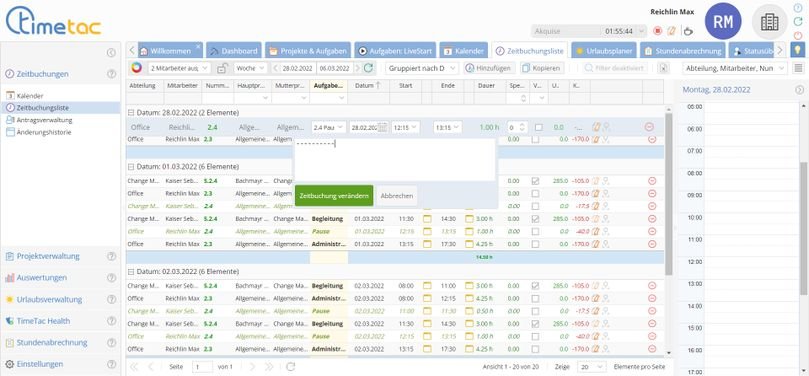The image size is (809, 376).
Task: Toggle checkbox on the 02.03.2022 Administr… 13:15 row
Action: click(x=536, y=349)
